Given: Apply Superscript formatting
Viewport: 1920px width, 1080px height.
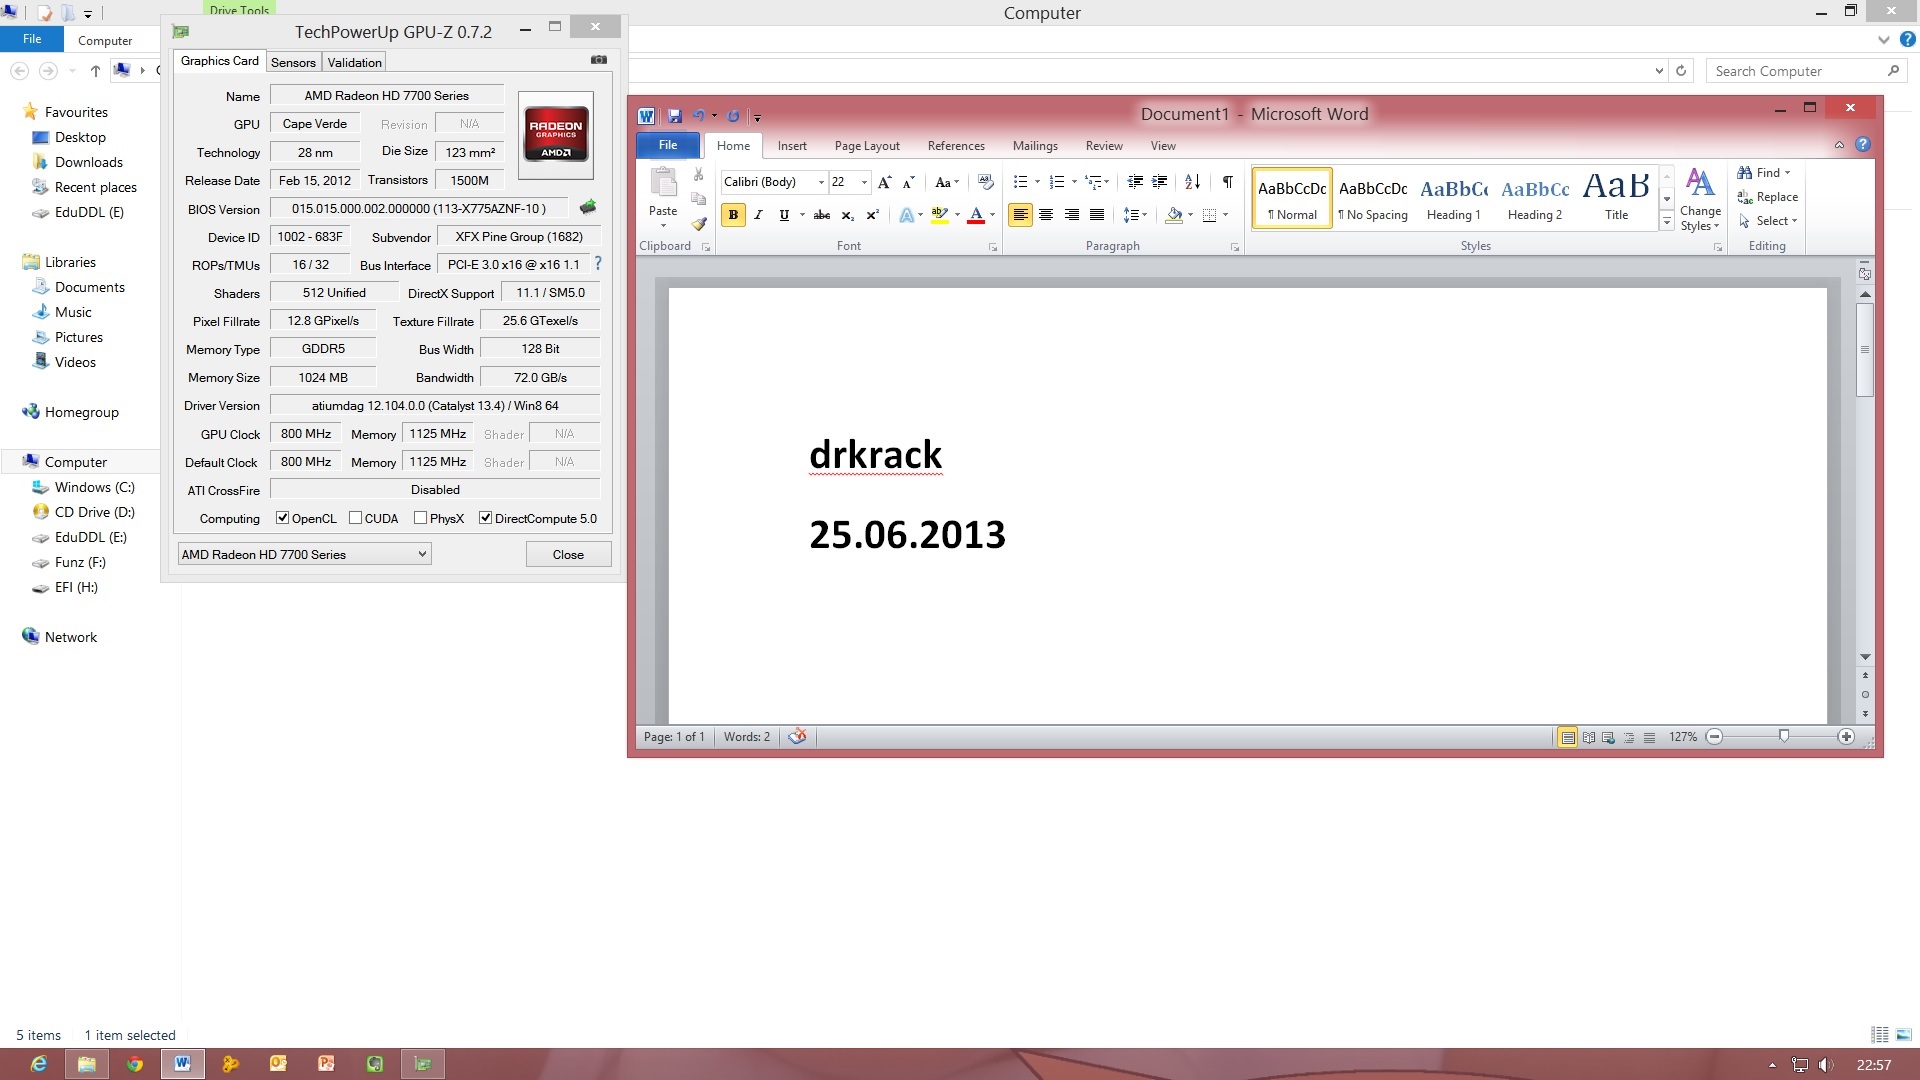Looking at the screenshot, I should click(872, 215).
